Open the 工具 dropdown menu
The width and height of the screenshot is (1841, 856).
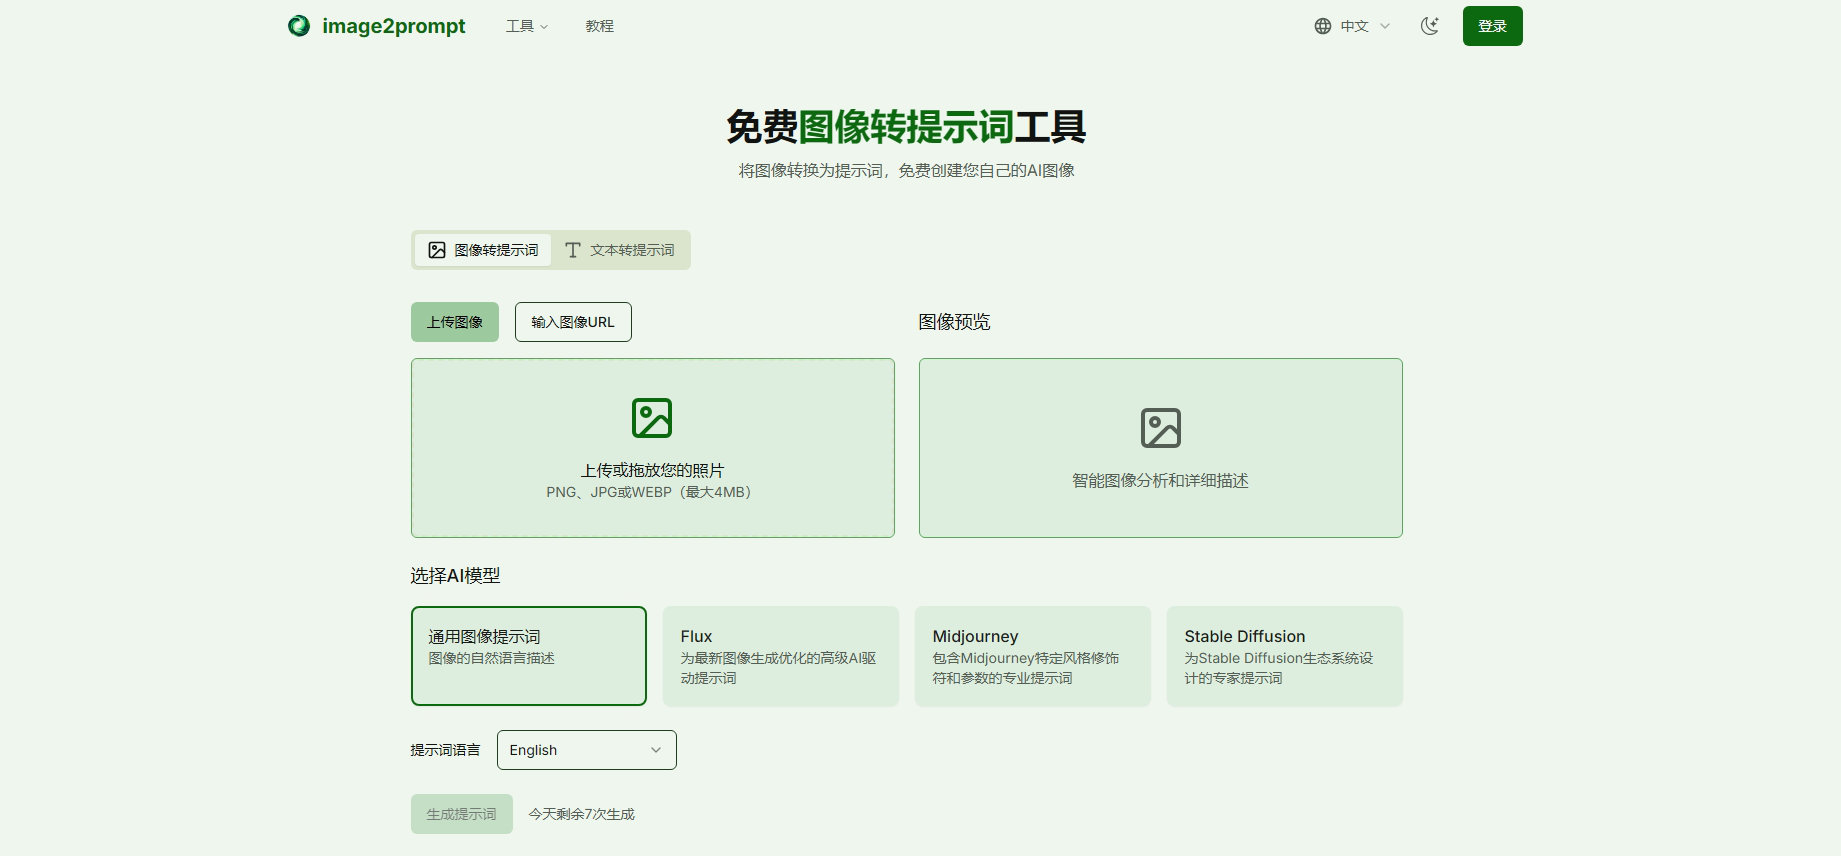(x=527, y=26)
